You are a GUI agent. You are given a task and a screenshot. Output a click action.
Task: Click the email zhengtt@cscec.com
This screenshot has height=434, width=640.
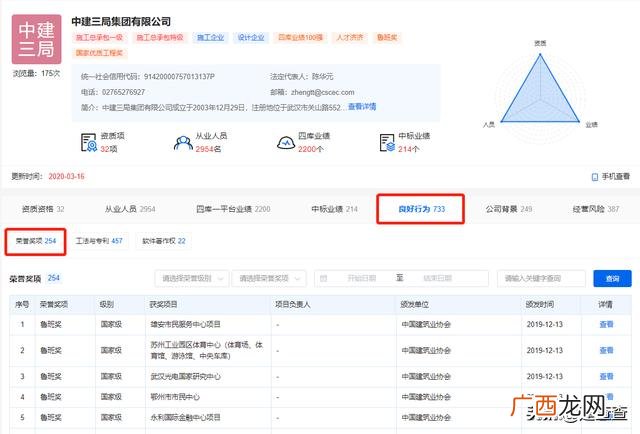click(x=322, y=92)
